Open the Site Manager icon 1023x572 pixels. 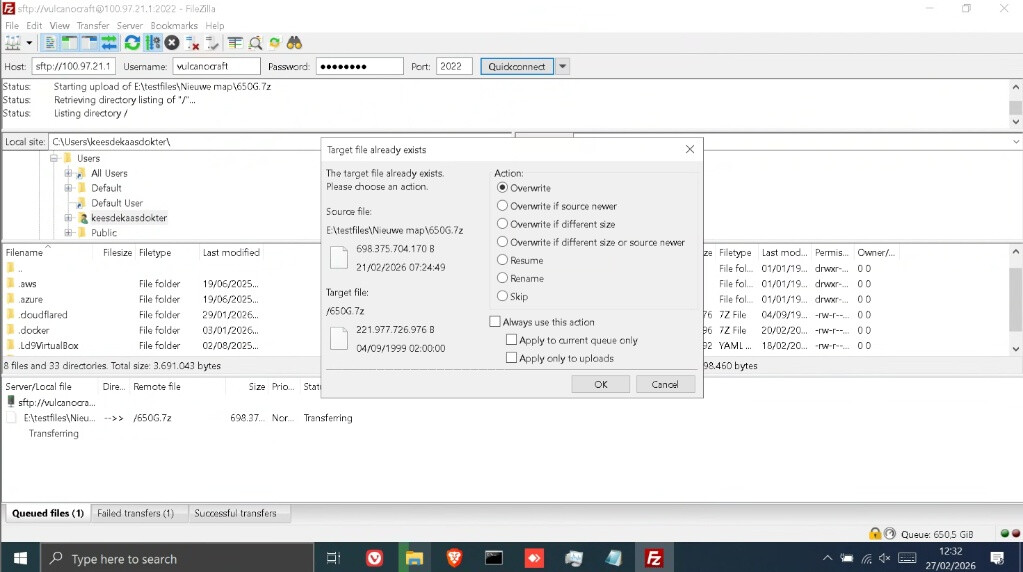[x=13, y=43]
